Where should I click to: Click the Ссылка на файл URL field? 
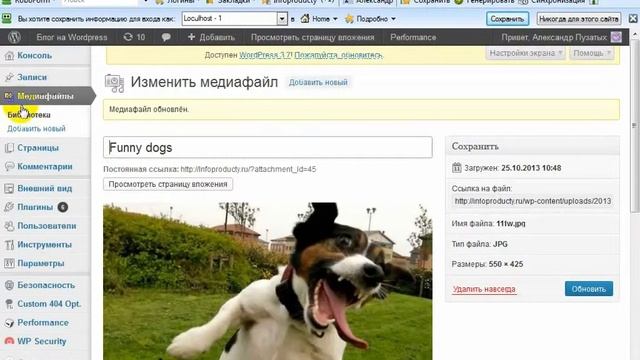click(533, 201)
